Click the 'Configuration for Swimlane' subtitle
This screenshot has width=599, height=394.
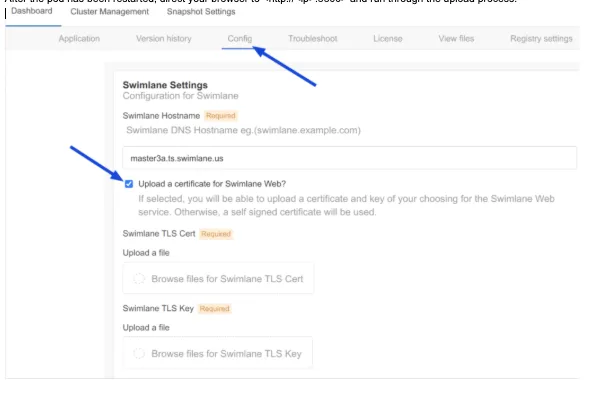pyautogui.click(x=180, y=96)
